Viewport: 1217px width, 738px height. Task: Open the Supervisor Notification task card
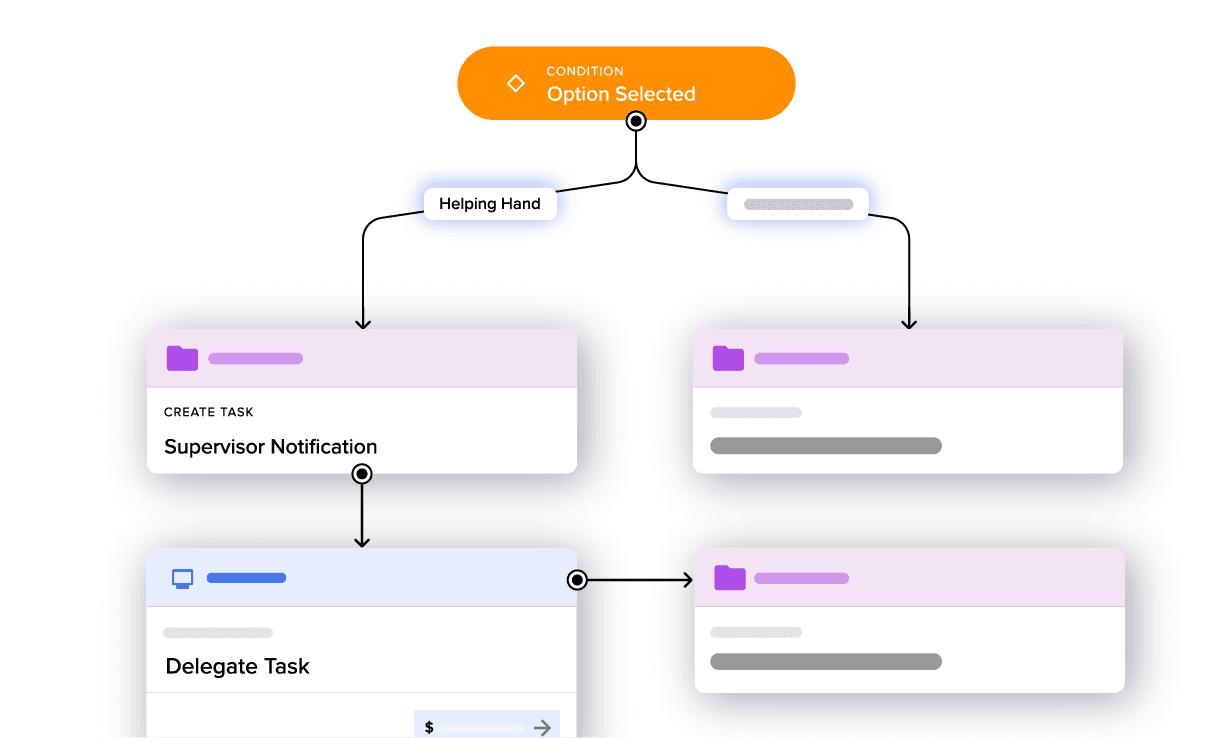click(362, 400)
